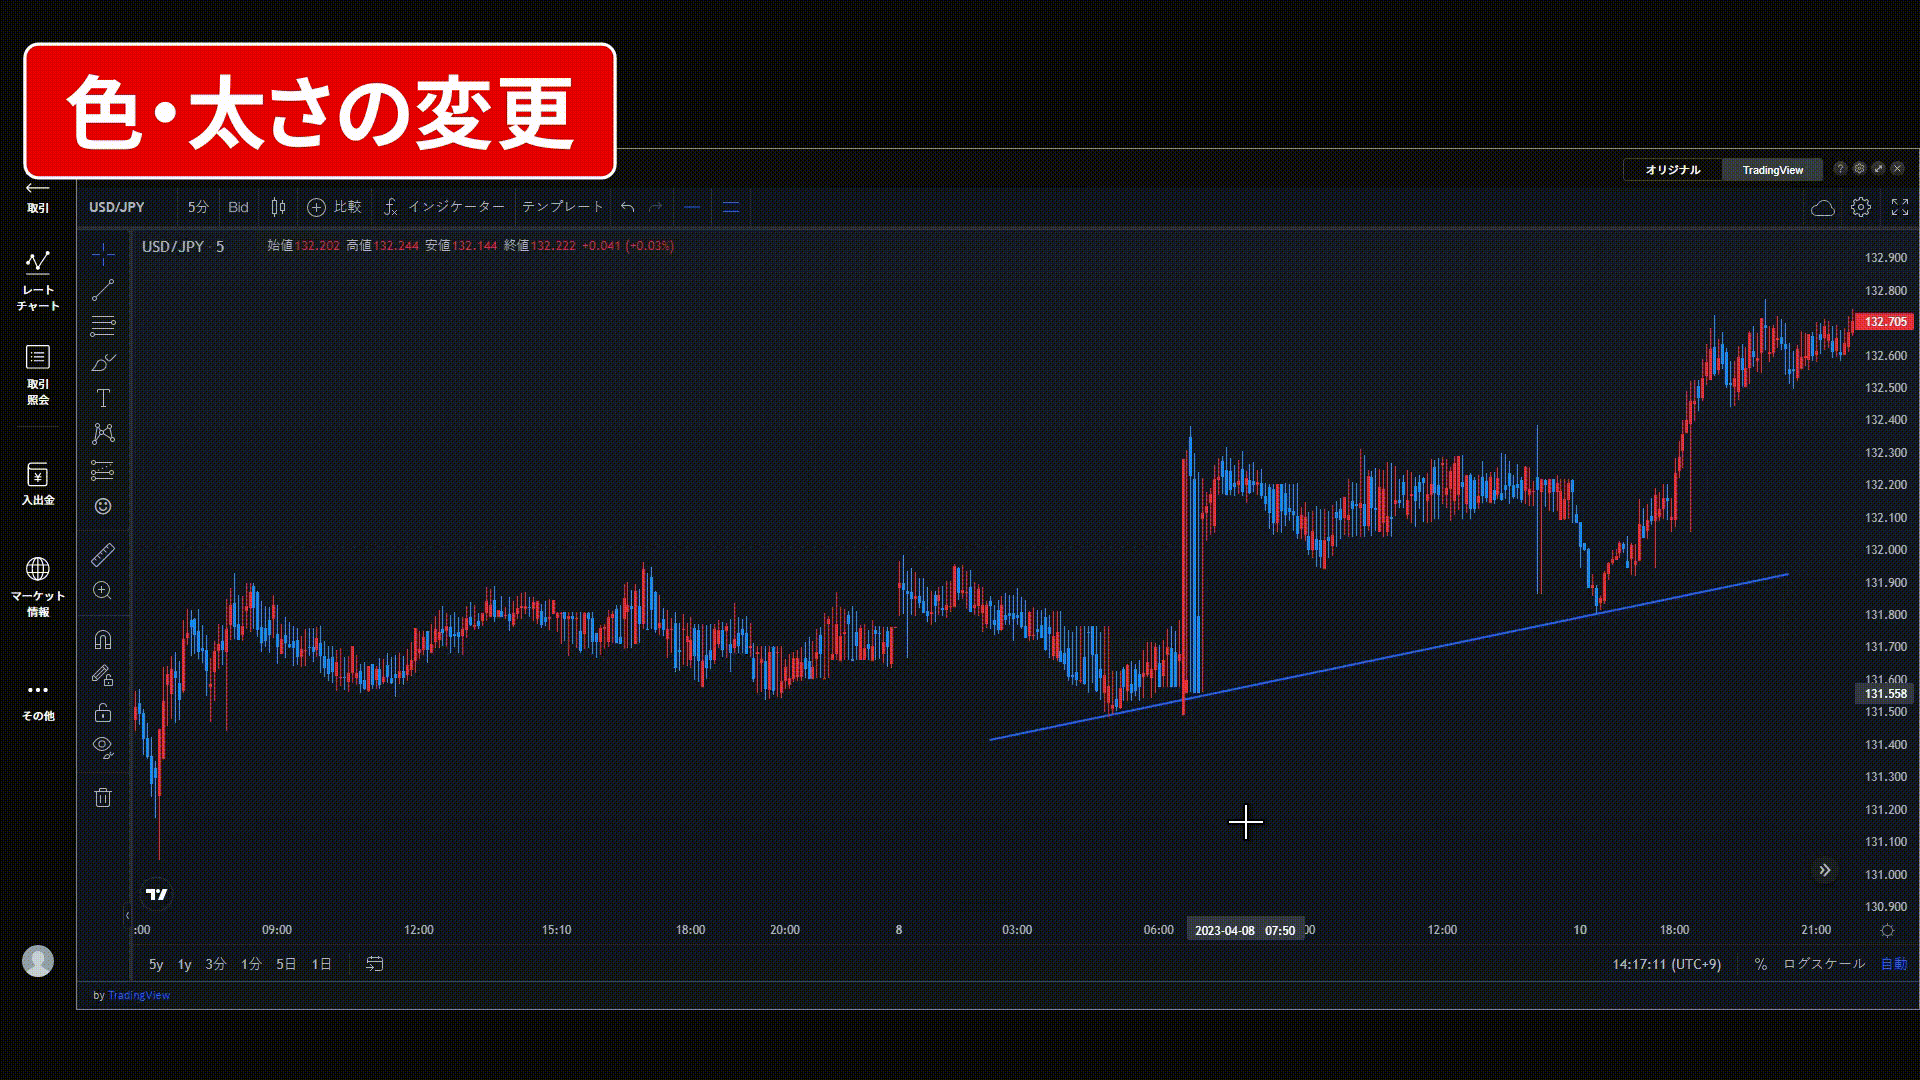
Task: Open the テンプレート dropdown
Action: coord(562,207)
